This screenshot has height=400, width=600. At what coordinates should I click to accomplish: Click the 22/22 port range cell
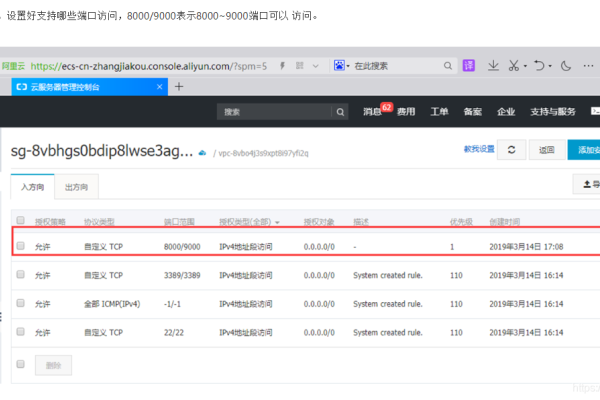174,333
